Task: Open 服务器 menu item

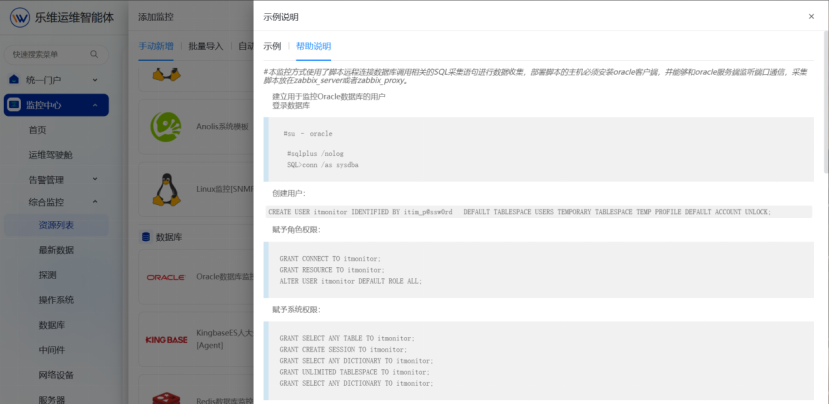Action: tap(52, 399)
